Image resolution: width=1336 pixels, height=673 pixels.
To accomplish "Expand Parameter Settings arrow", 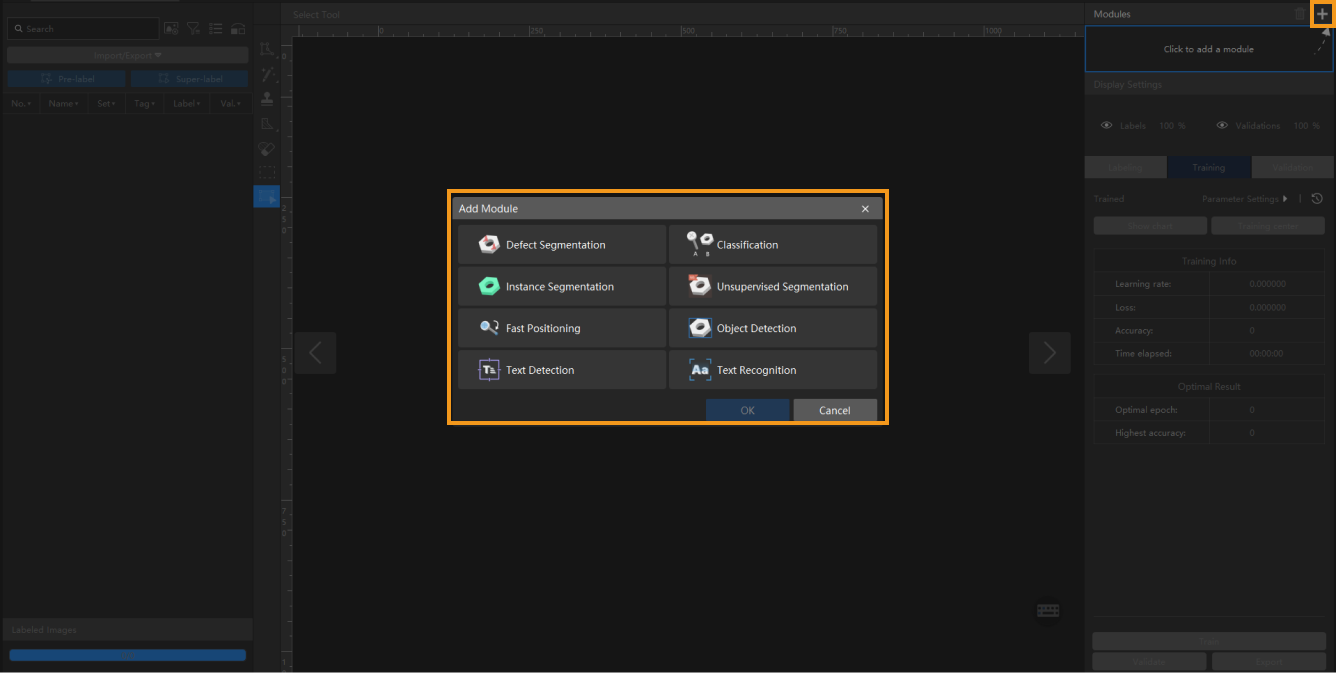I will click(x=1285, y=199).
